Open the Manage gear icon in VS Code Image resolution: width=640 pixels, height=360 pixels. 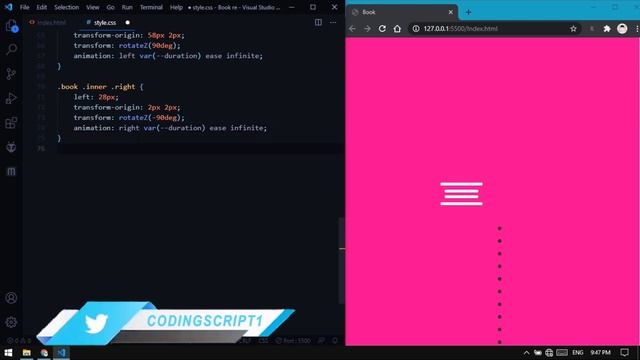(x=11, y=322)
